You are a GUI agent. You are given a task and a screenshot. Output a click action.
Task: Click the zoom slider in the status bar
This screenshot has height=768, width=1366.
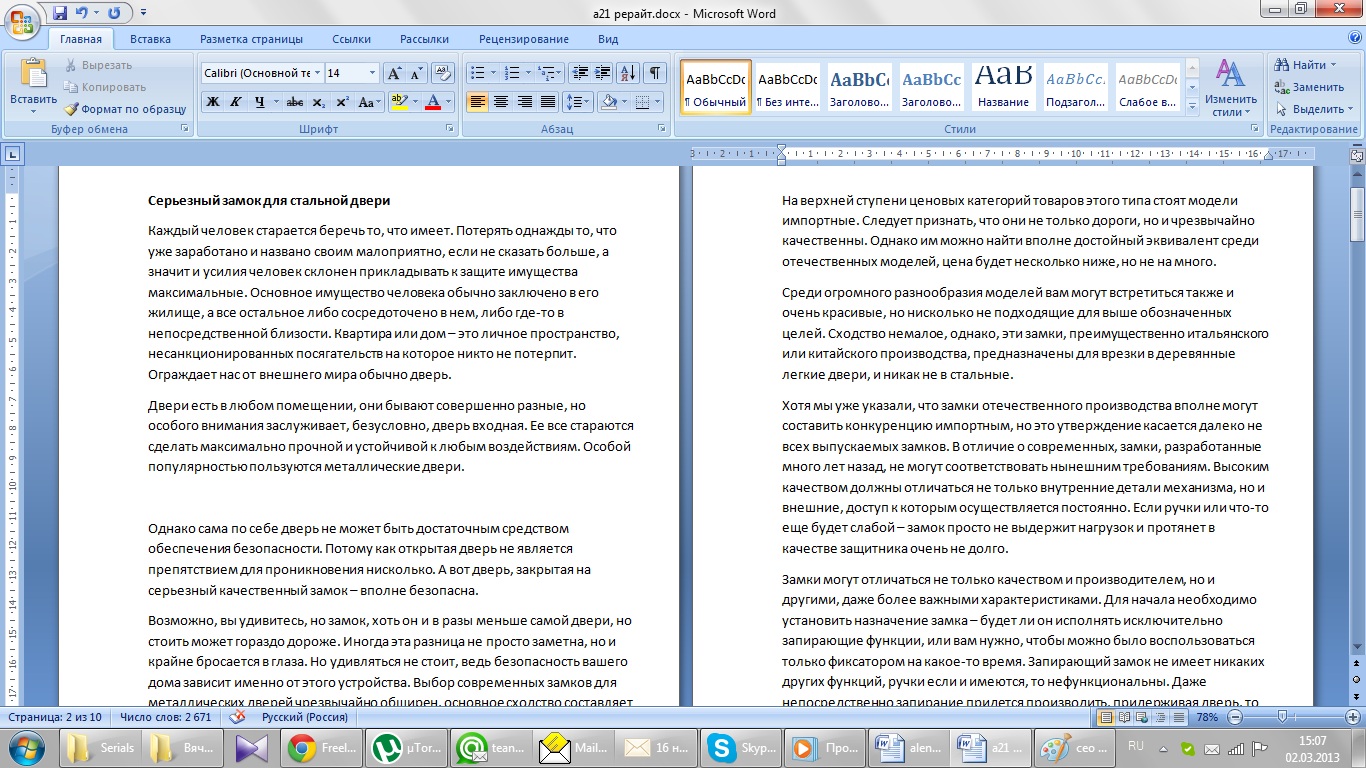click(x=1283, y=718)
